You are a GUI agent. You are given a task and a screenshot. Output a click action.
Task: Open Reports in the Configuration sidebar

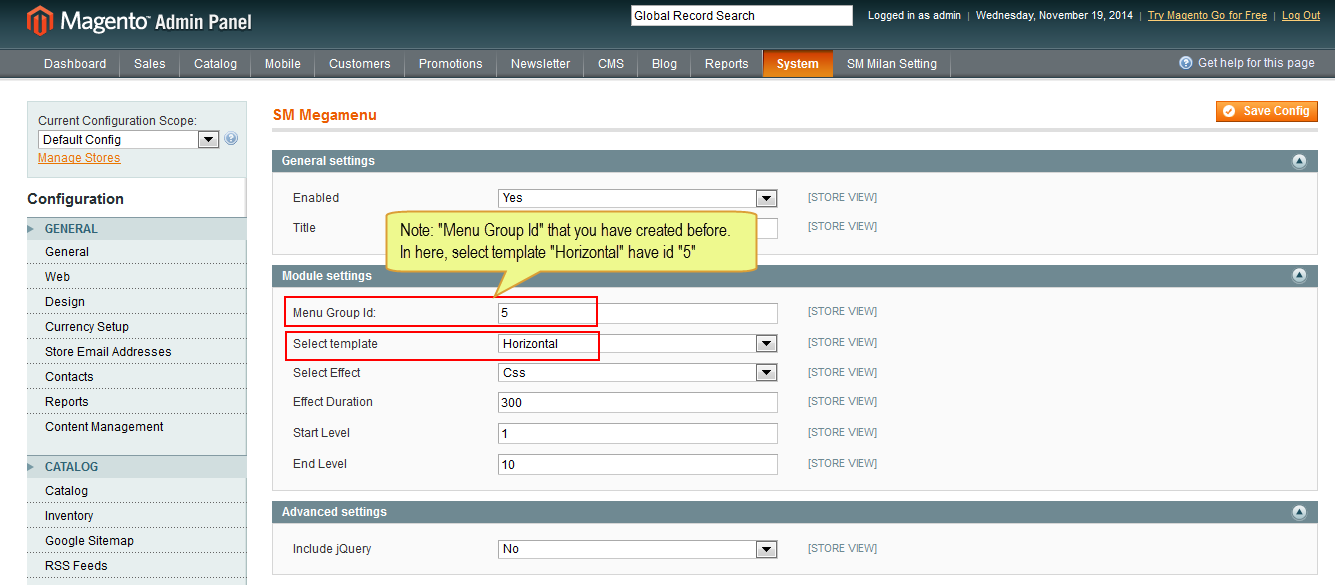67,402
